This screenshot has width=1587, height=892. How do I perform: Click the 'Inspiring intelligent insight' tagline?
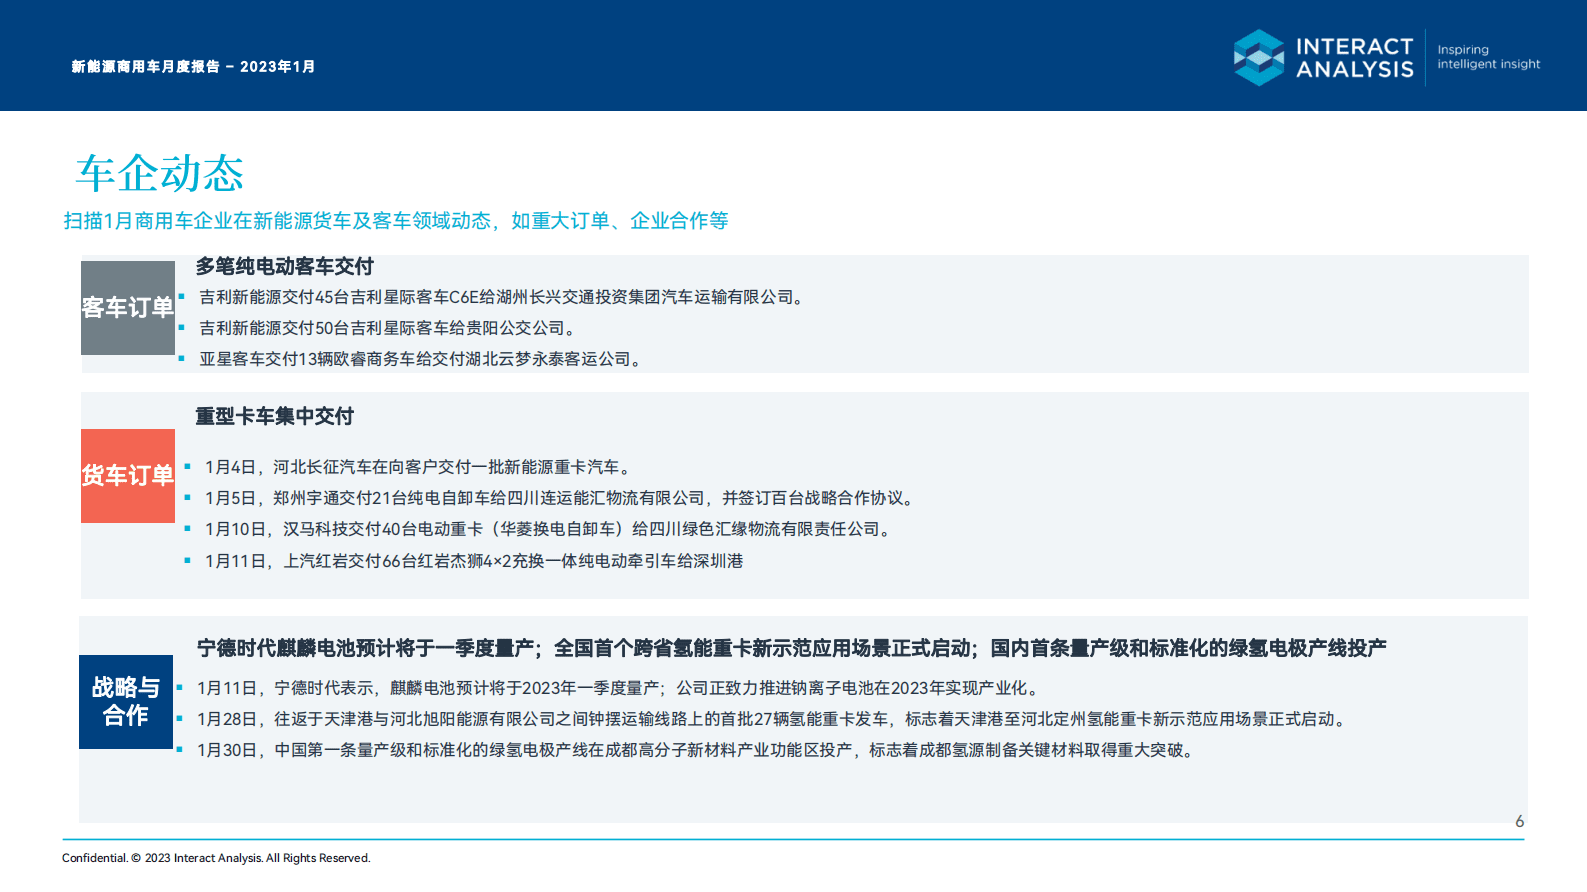click(x=1488, y=57)
